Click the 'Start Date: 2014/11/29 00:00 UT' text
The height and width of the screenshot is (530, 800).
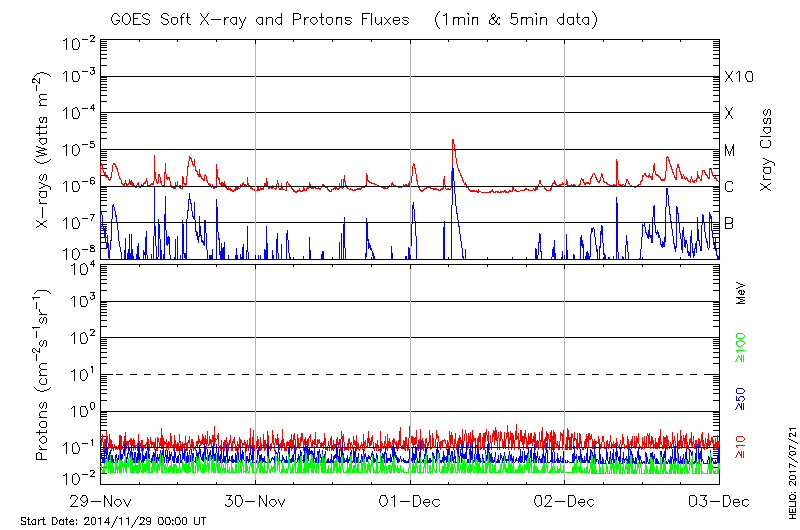pos(113,521)
